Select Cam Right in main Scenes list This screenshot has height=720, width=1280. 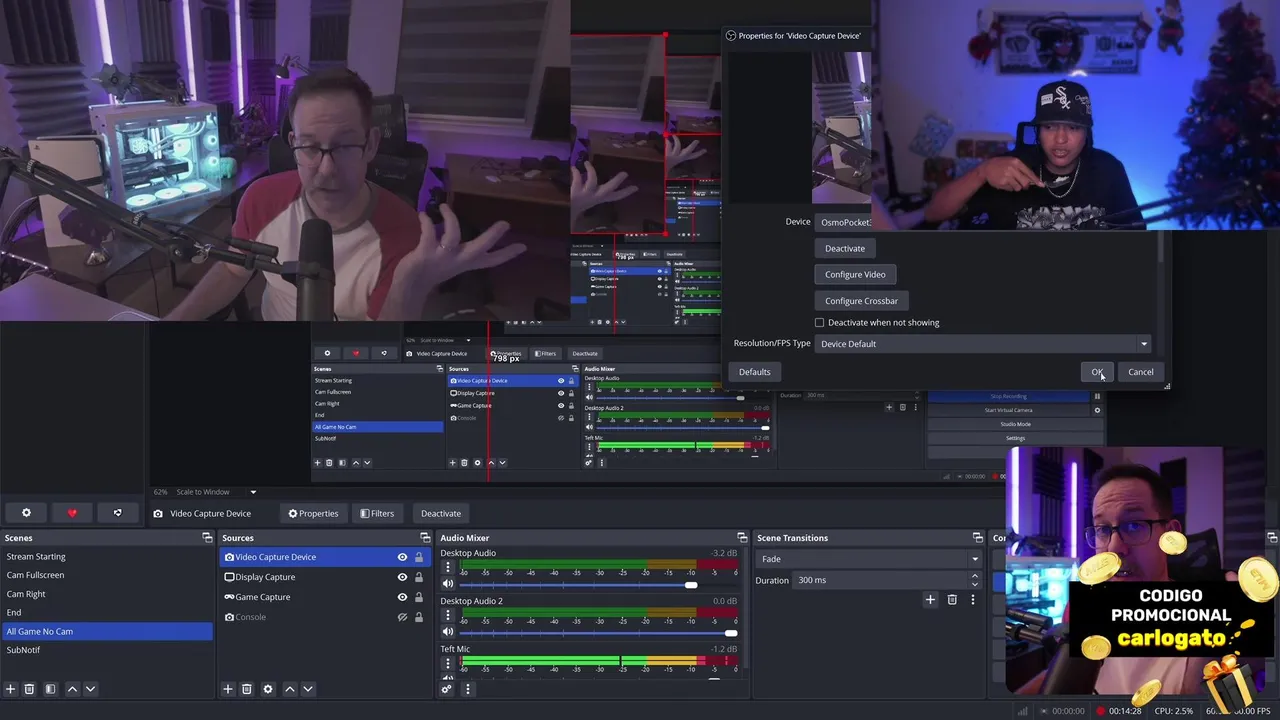(107, 594)
